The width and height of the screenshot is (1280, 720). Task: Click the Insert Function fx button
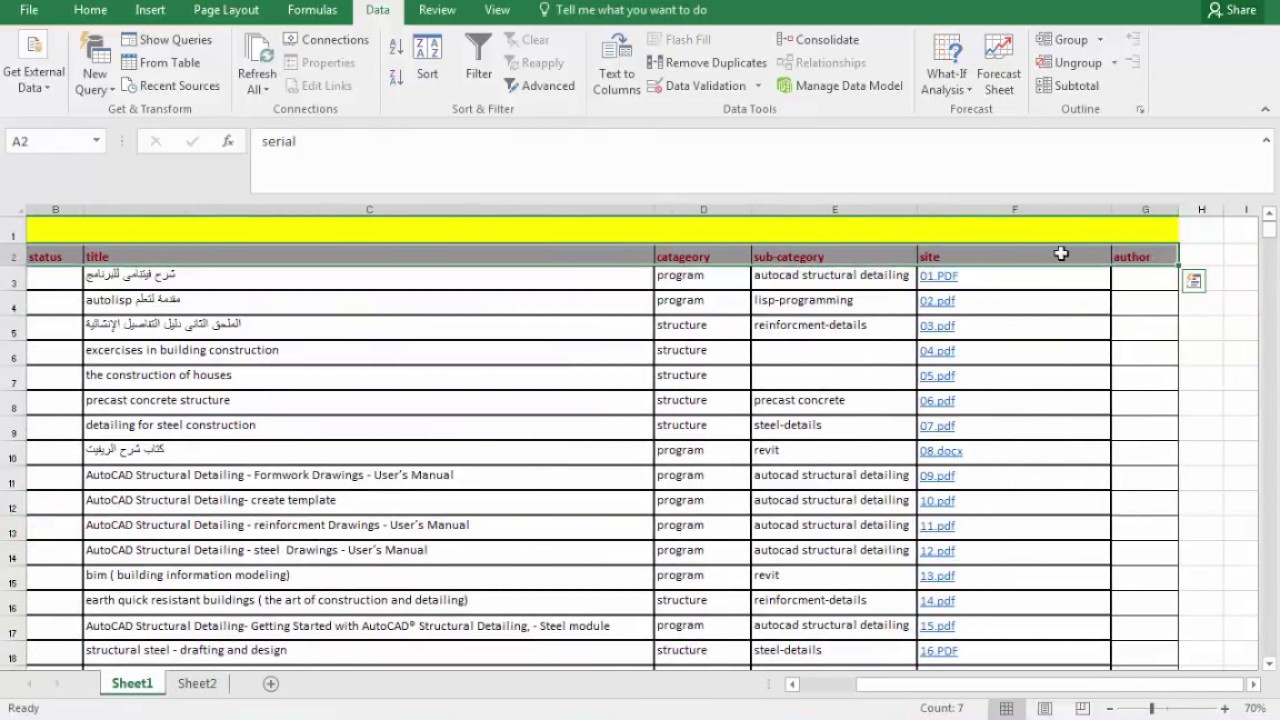228,142
